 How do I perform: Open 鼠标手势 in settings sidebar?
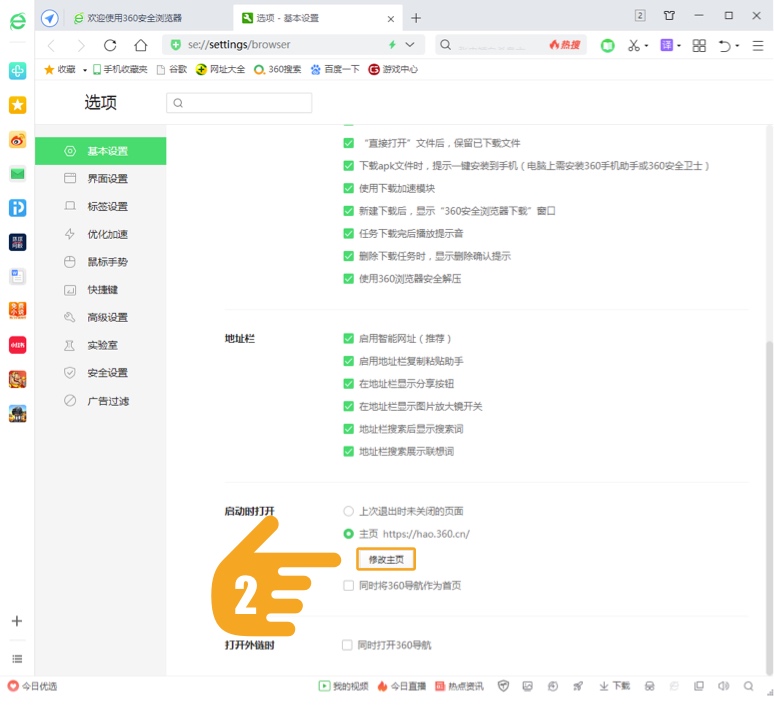click(101, 262)
